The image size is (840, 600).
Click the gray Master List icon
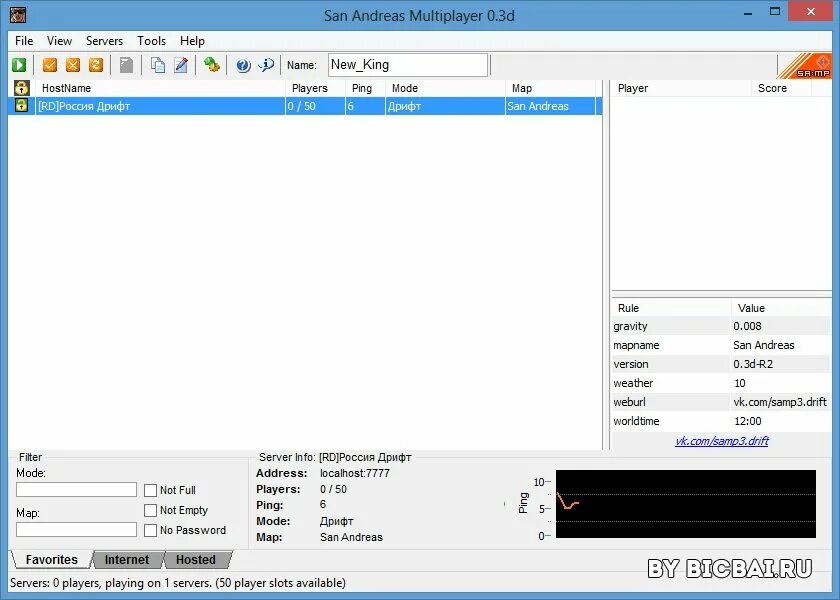pyautogui.click(x=126, y=65)
